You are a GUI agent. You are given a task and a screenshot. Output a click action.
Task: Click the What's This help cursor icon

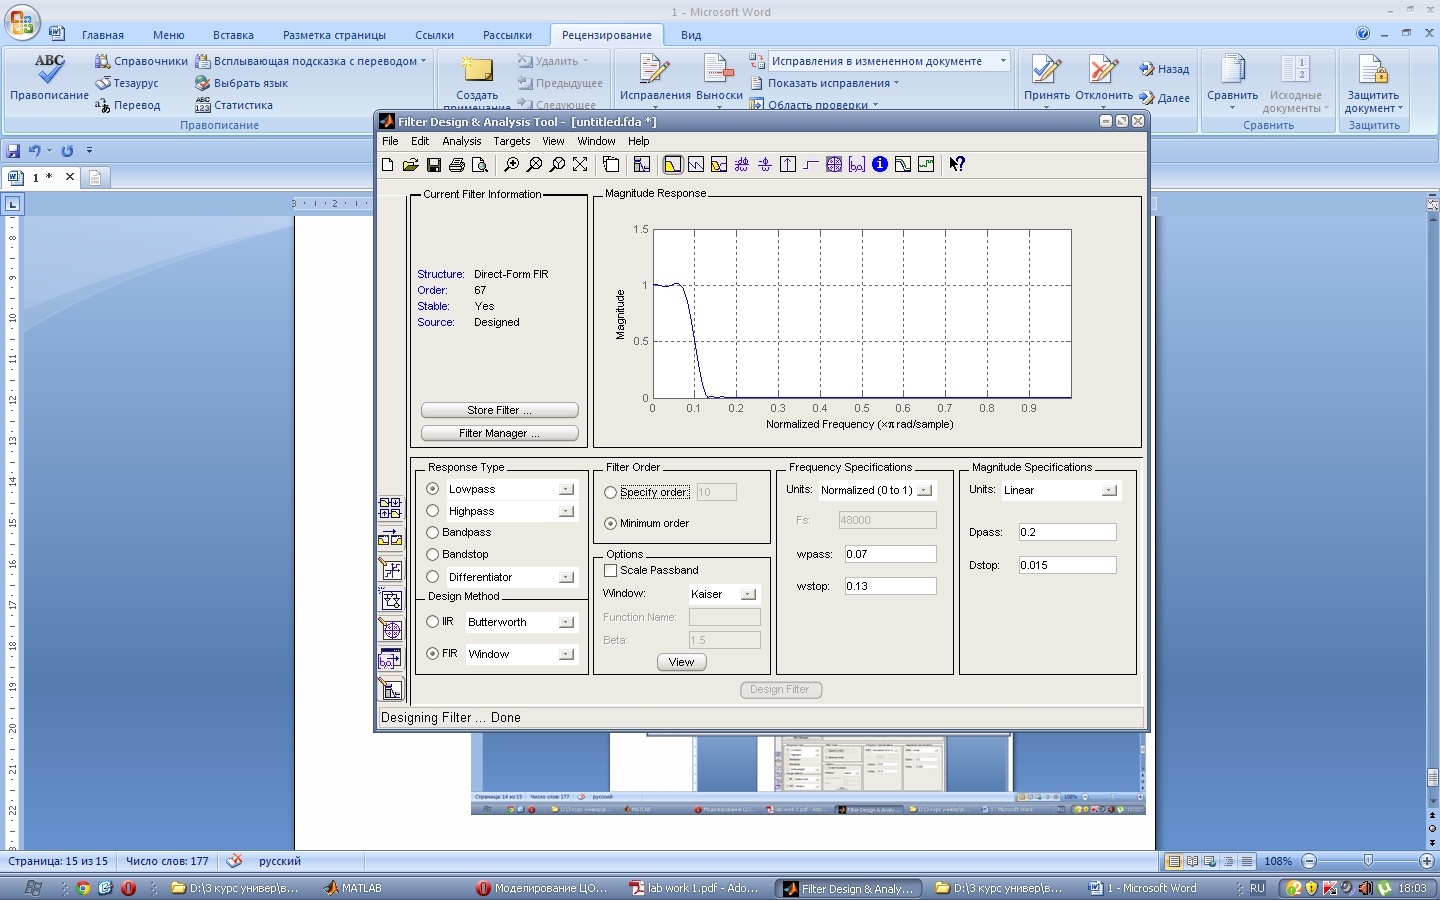coord(957,165)
